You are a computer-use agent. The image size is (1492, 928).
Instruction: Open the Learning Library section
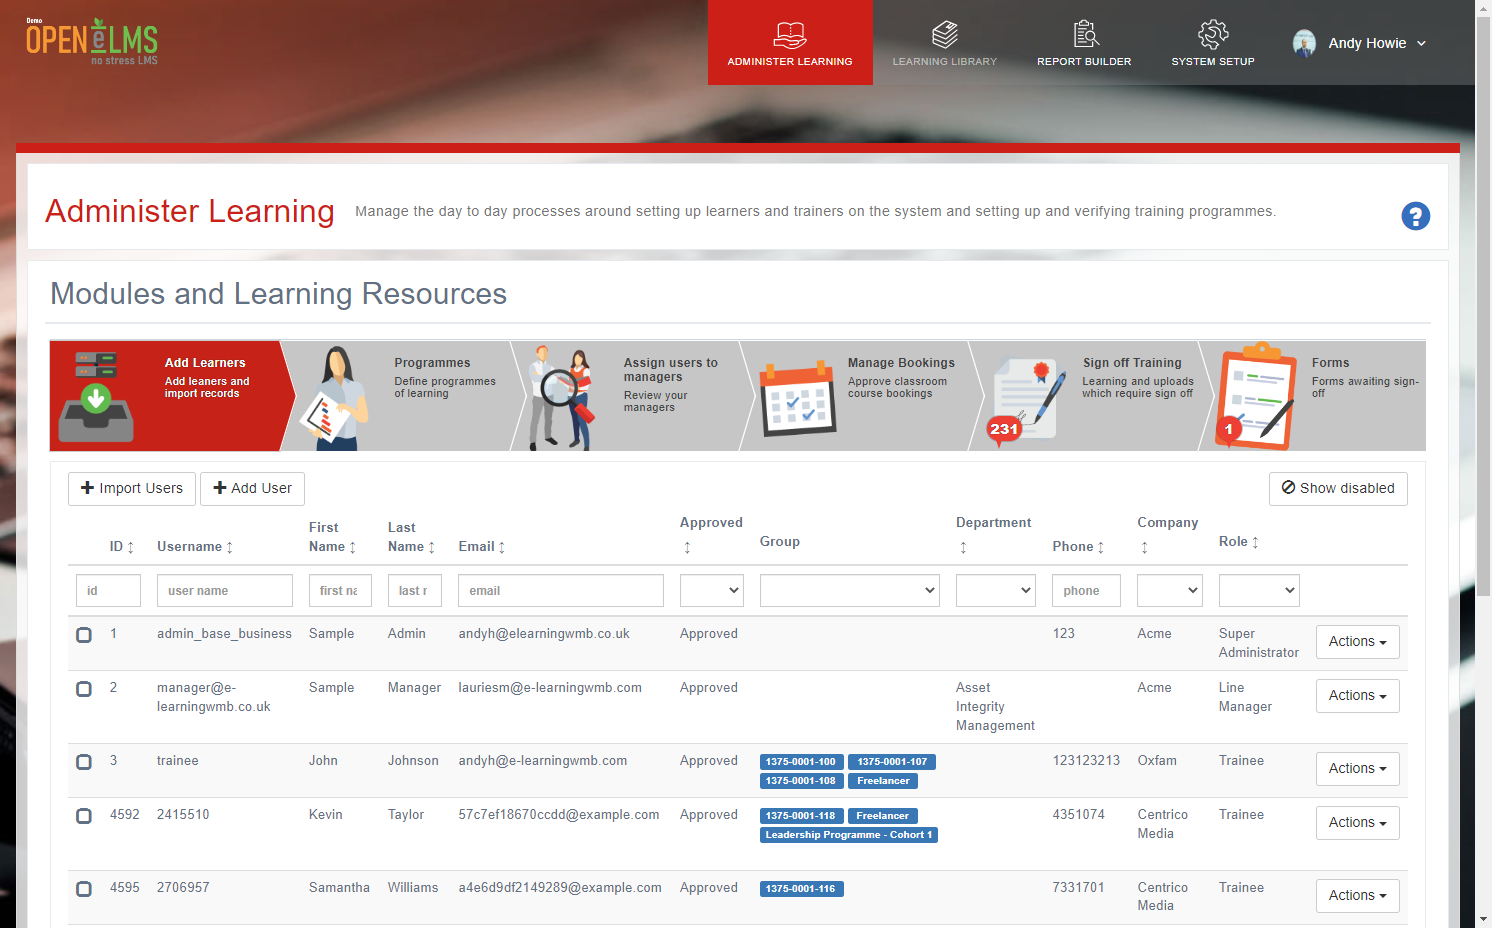point(945,43)
